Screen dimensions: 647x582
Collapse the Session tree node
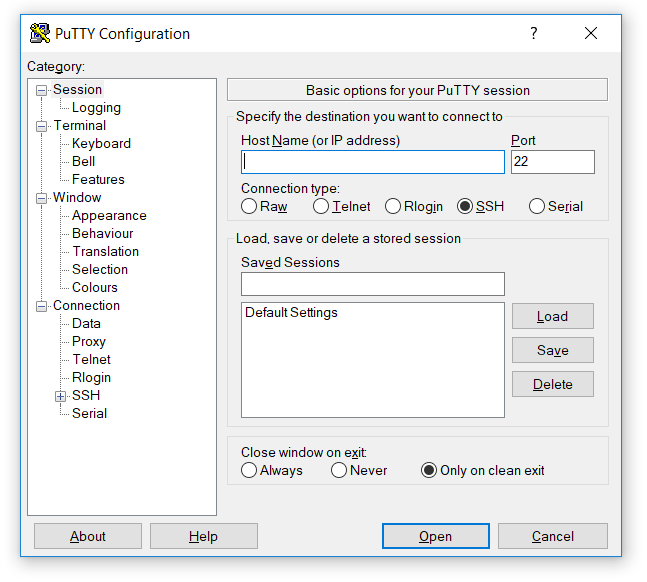41,90
